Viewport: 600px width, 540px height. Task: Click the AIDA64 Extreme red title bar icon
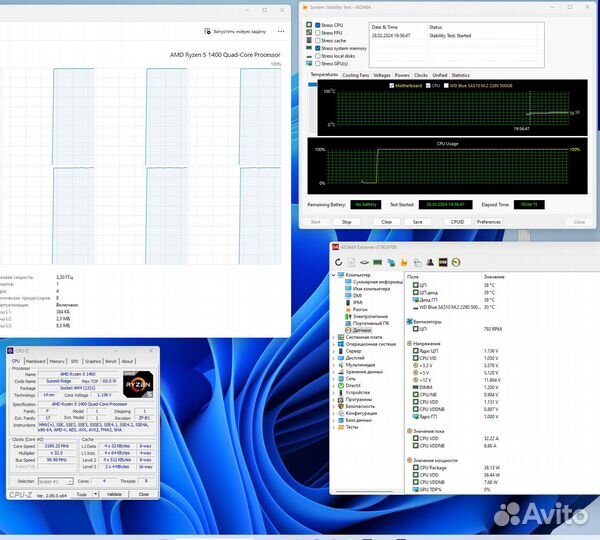336,247
